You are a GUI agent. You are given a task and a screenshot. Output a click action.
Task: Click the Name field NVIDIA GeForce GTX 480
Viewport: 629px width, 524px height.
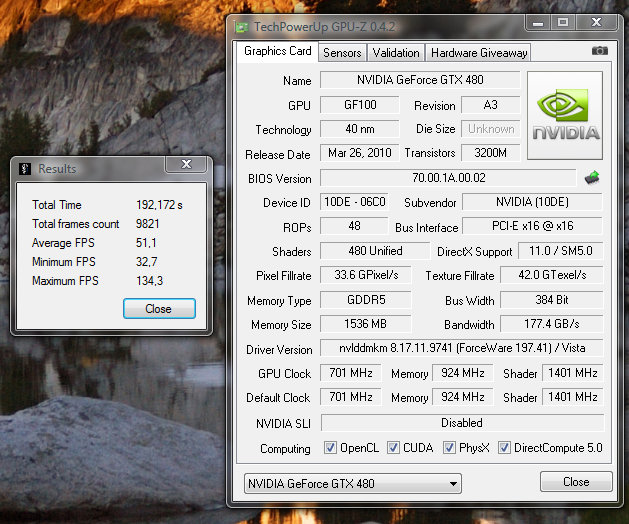coord(420,80)
